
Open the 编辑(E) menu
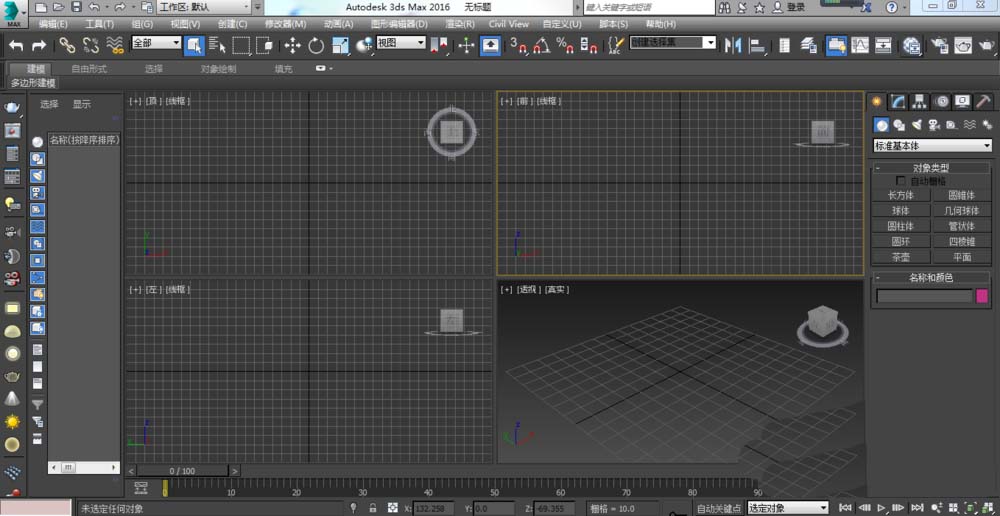[53, 24]
